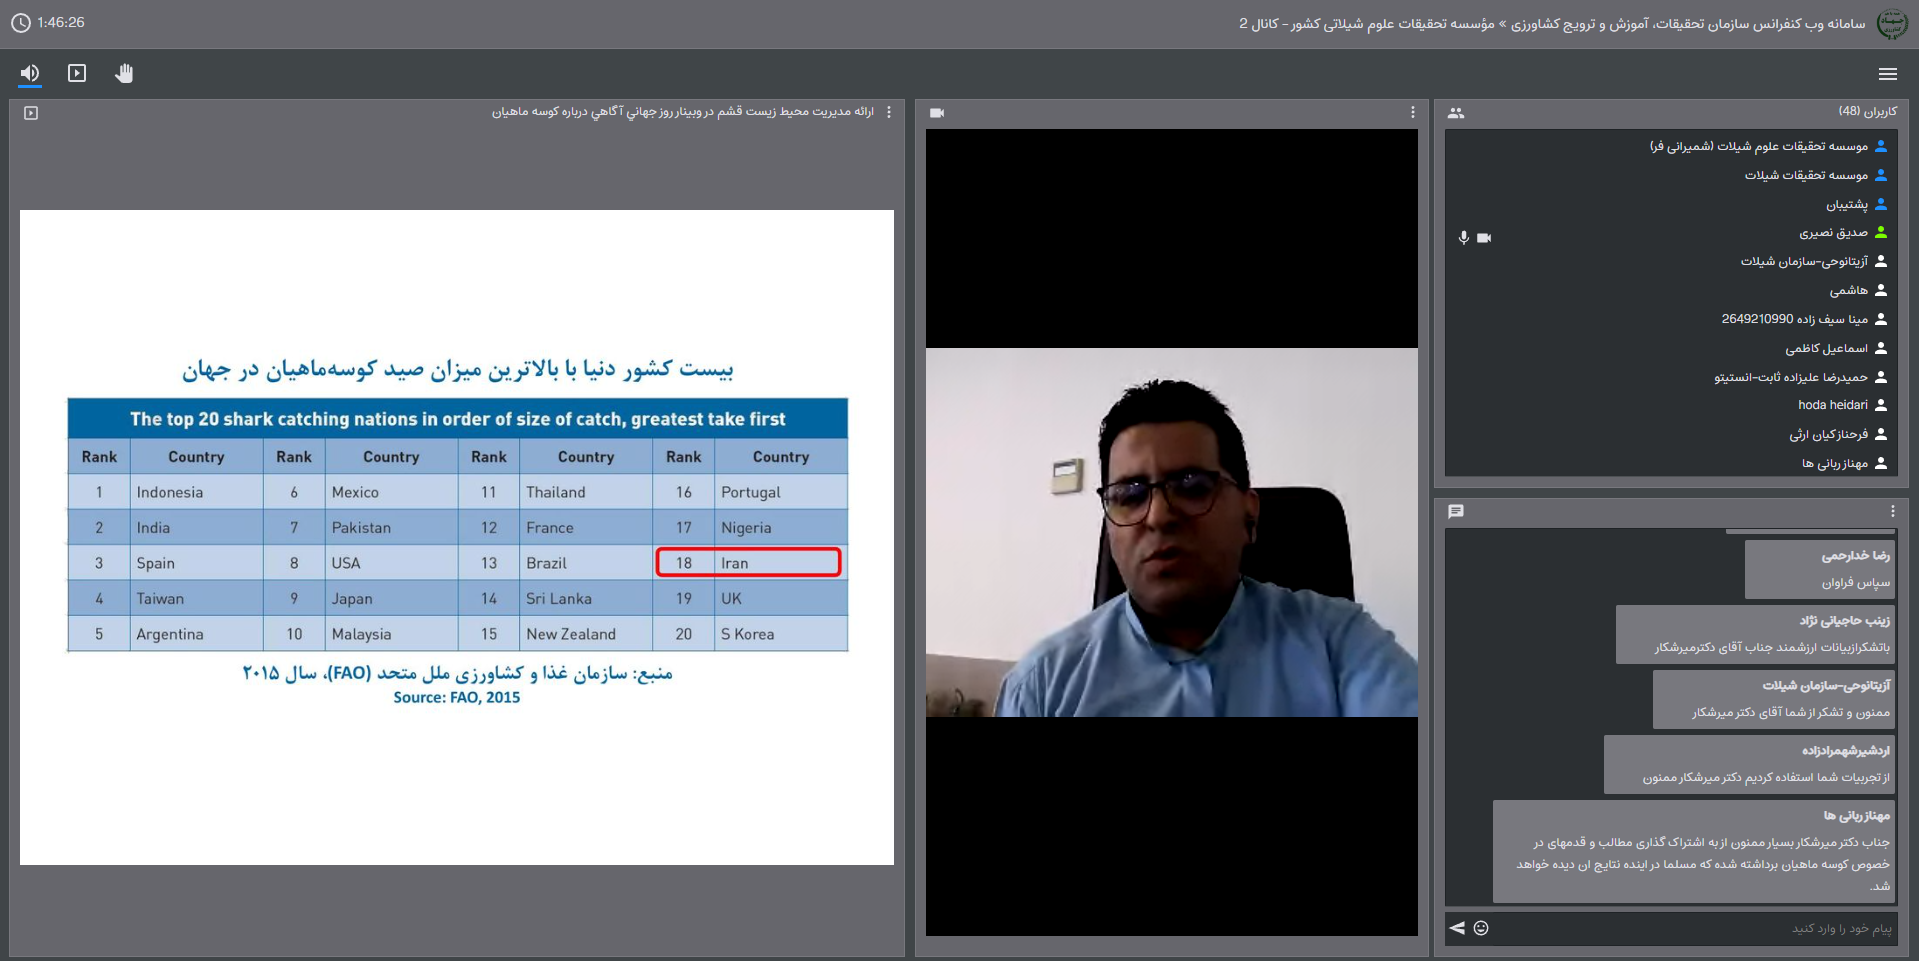Open presentation panel three-dot options menu
Viewport: 1919px width, 961px height.
pyautogui.click(x=889, y=112)
